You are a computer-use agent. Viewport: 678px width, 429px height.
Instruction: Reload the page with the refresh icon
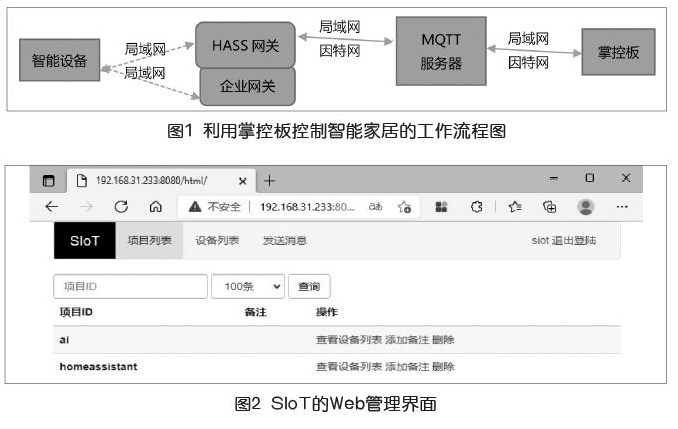[121, 207]
